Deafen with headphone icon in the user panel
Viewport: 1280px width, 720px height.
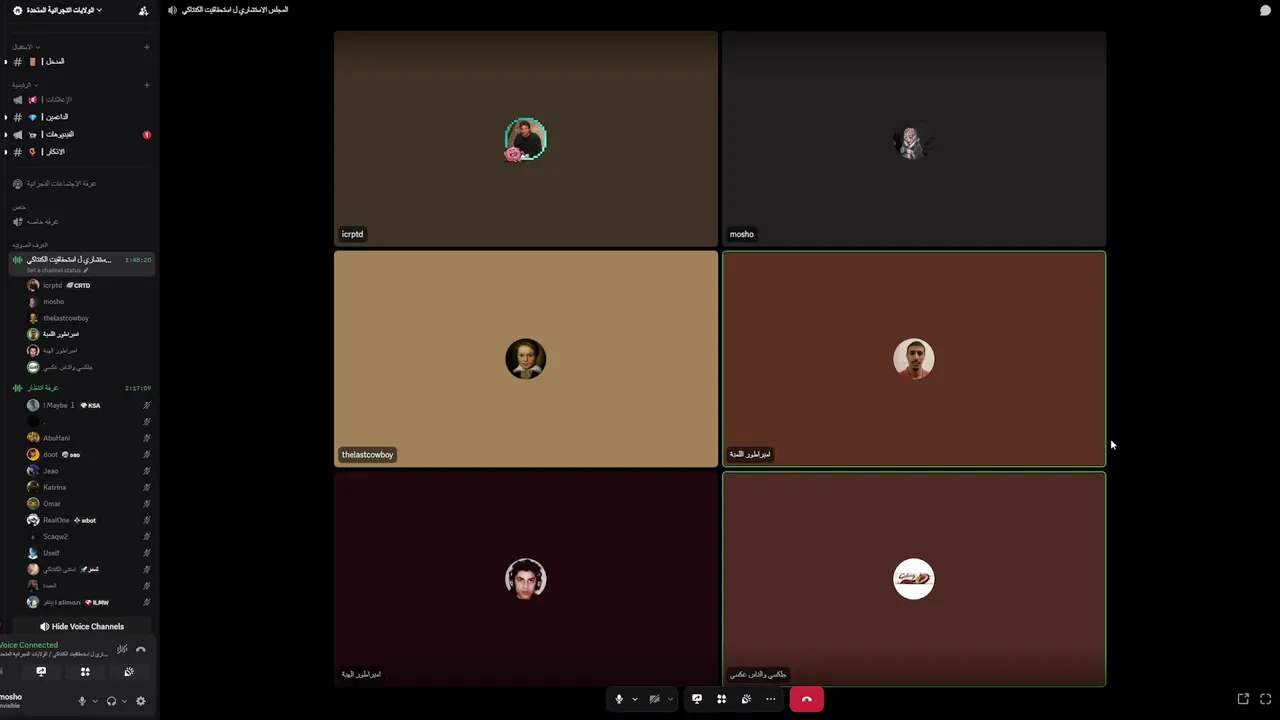coord(112,701)
